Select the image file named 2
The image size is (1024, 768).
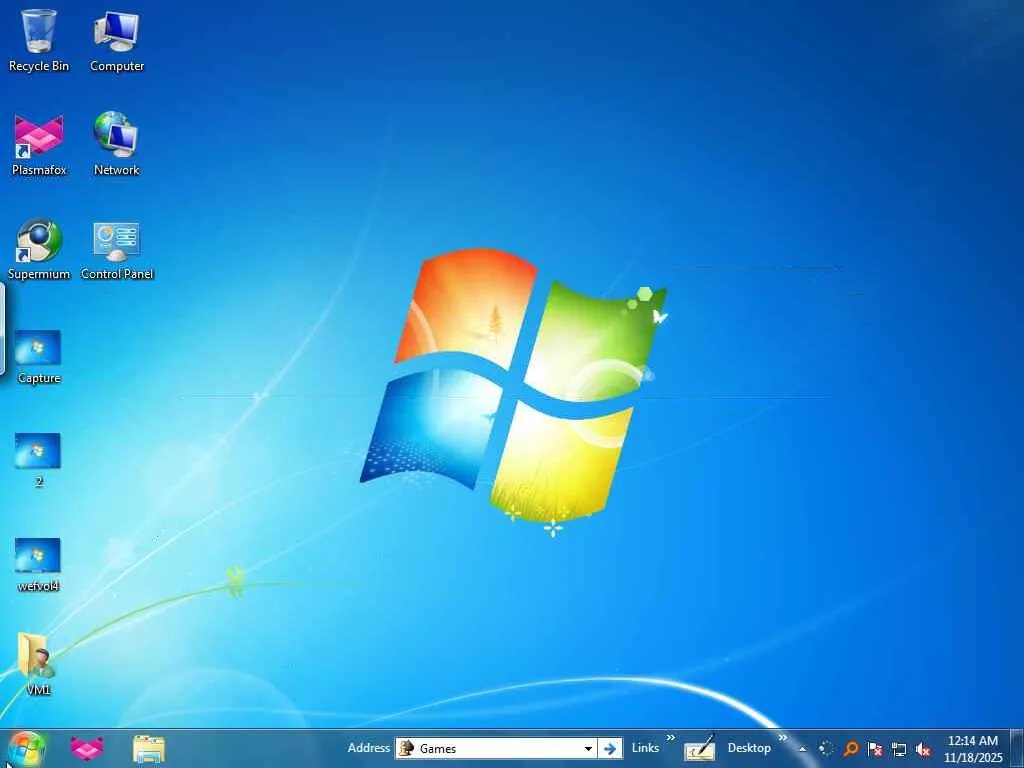click(x=38, y=460)
